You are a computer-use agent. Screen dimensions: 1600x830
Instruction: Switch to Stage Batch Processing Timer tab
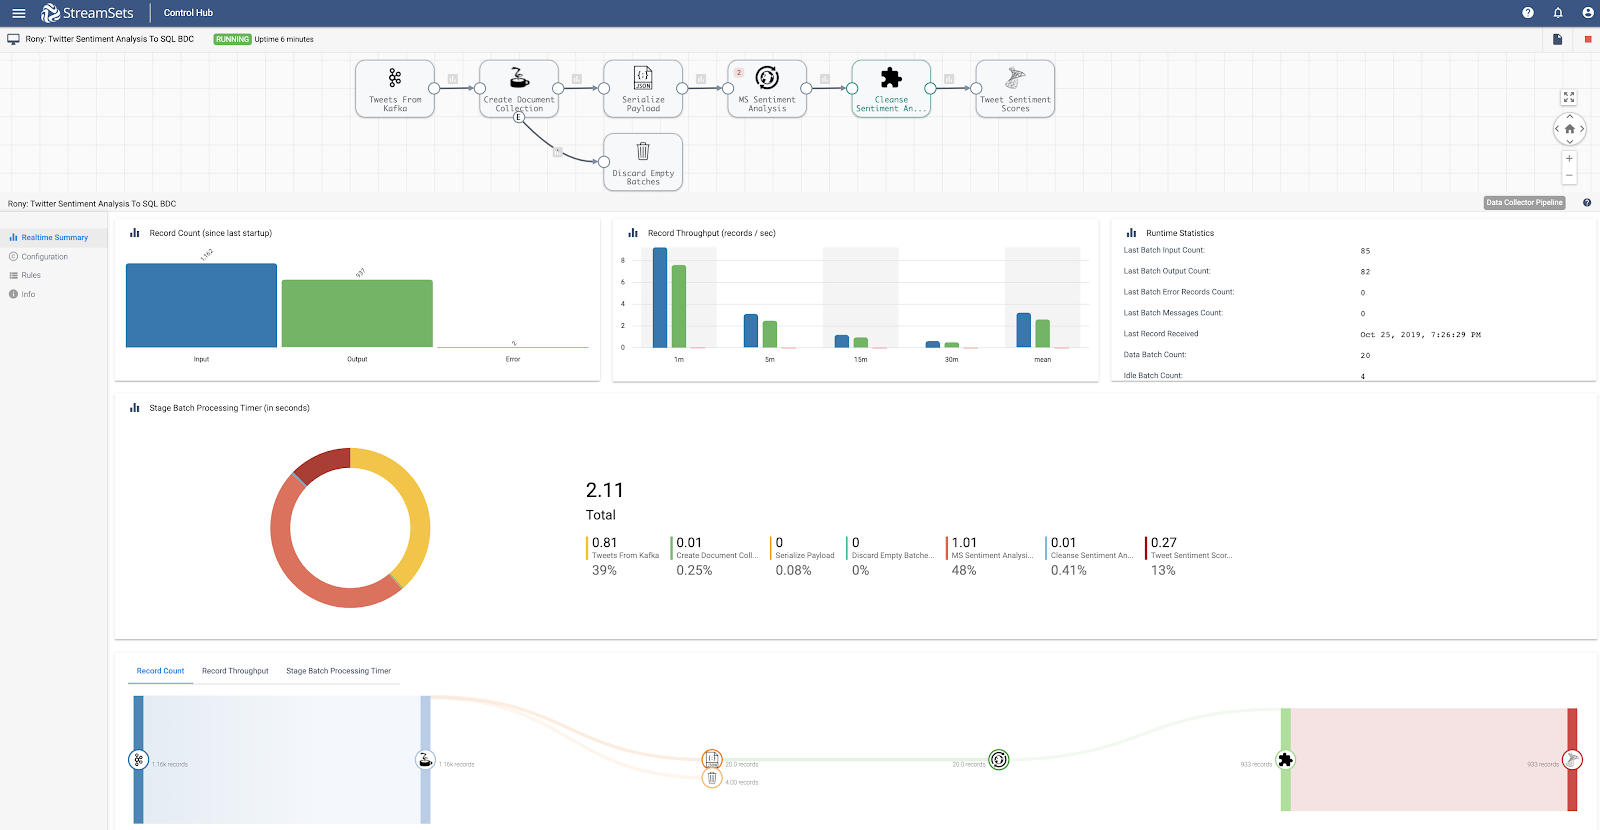338,671
